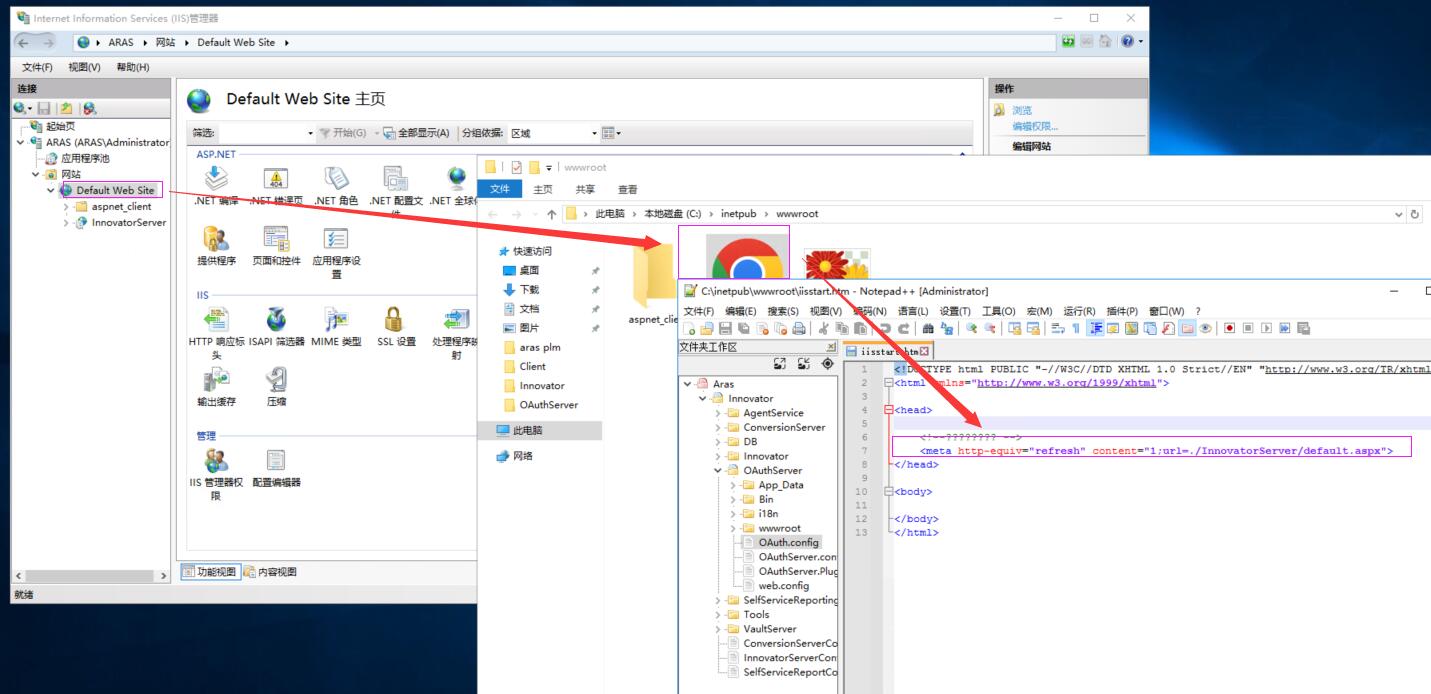Screen dimensions: 1431x694
Task: Switch to the 查看 ribbon tab in Explorer
Action: 628,189
